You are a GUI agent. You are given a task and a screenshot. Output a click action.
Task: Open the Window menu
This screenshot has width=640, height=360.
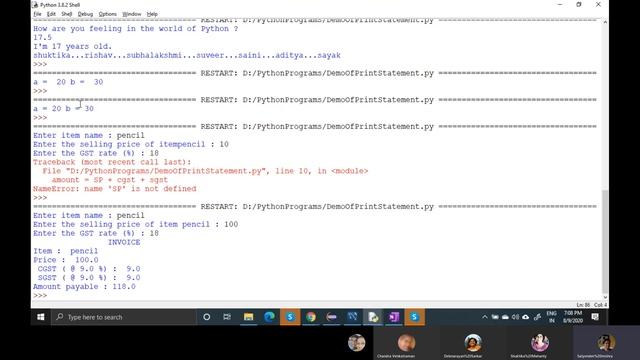(x=132, y=14)
